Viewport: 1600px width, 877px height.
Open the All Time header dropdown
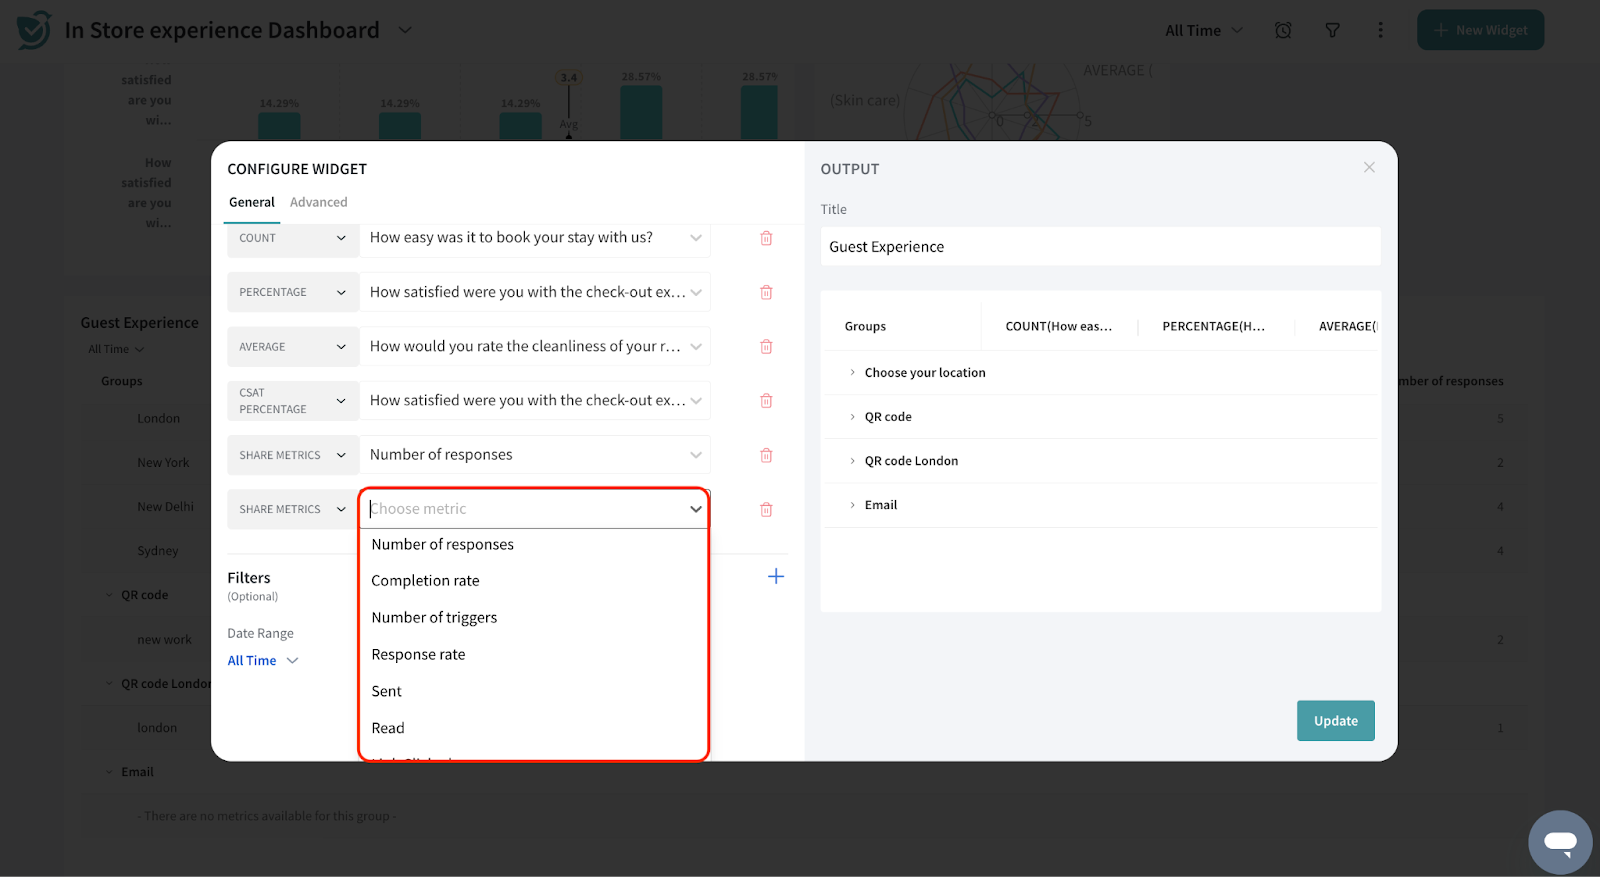[1205, 30]
